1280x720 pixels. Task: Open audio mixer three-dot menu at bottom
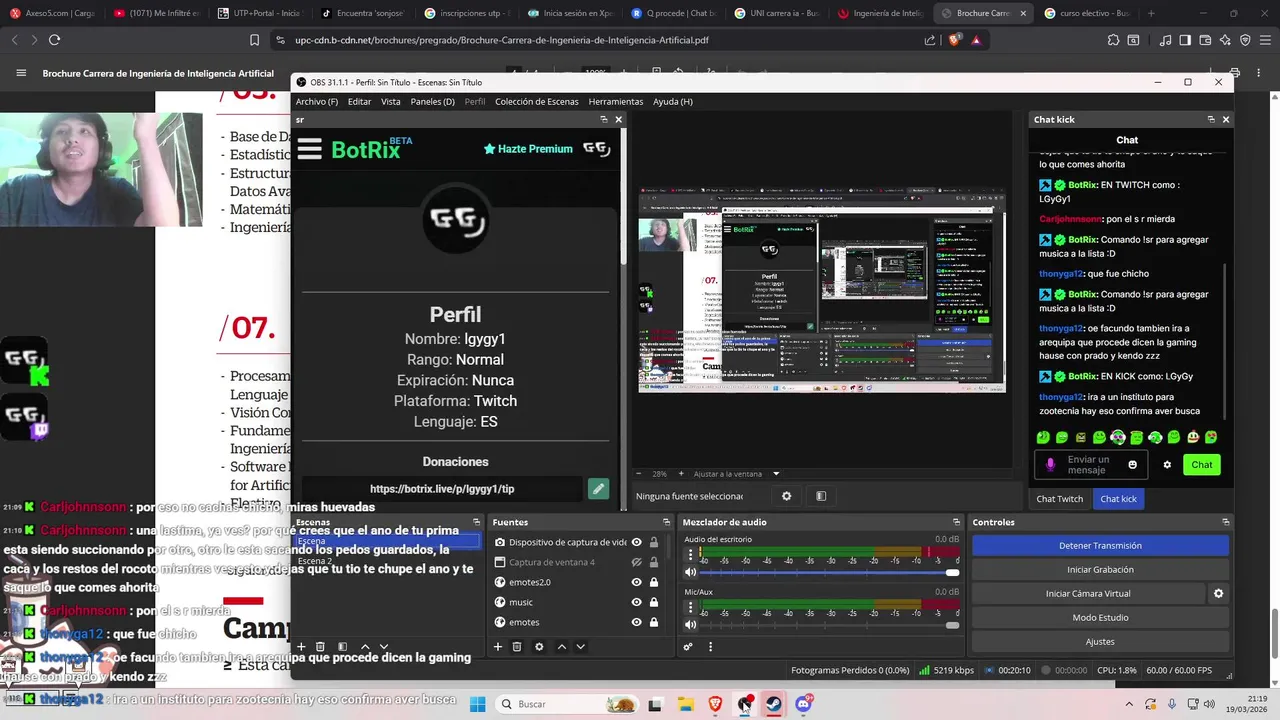click(x=711, y=647)
